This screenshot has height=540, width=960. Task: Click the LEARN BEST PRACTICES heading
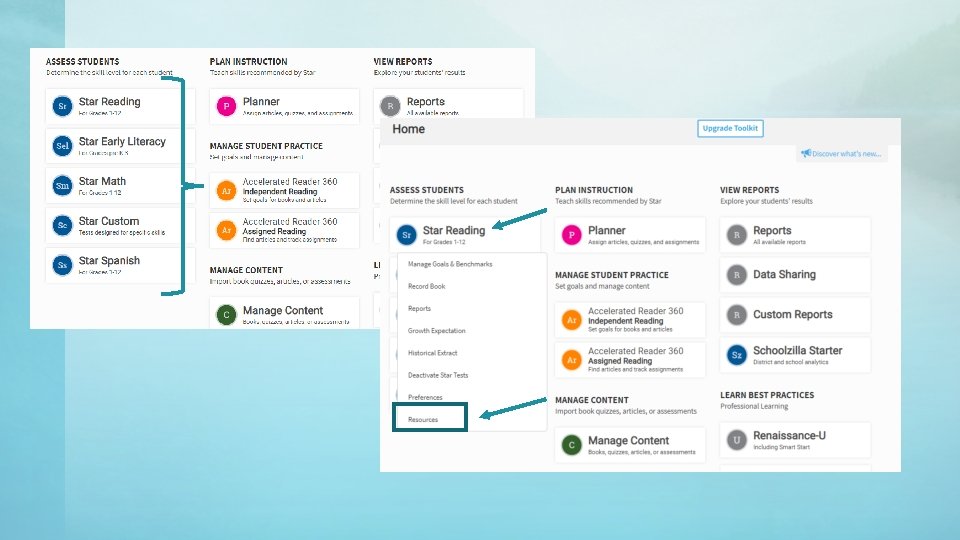click(x=767, y=395)
